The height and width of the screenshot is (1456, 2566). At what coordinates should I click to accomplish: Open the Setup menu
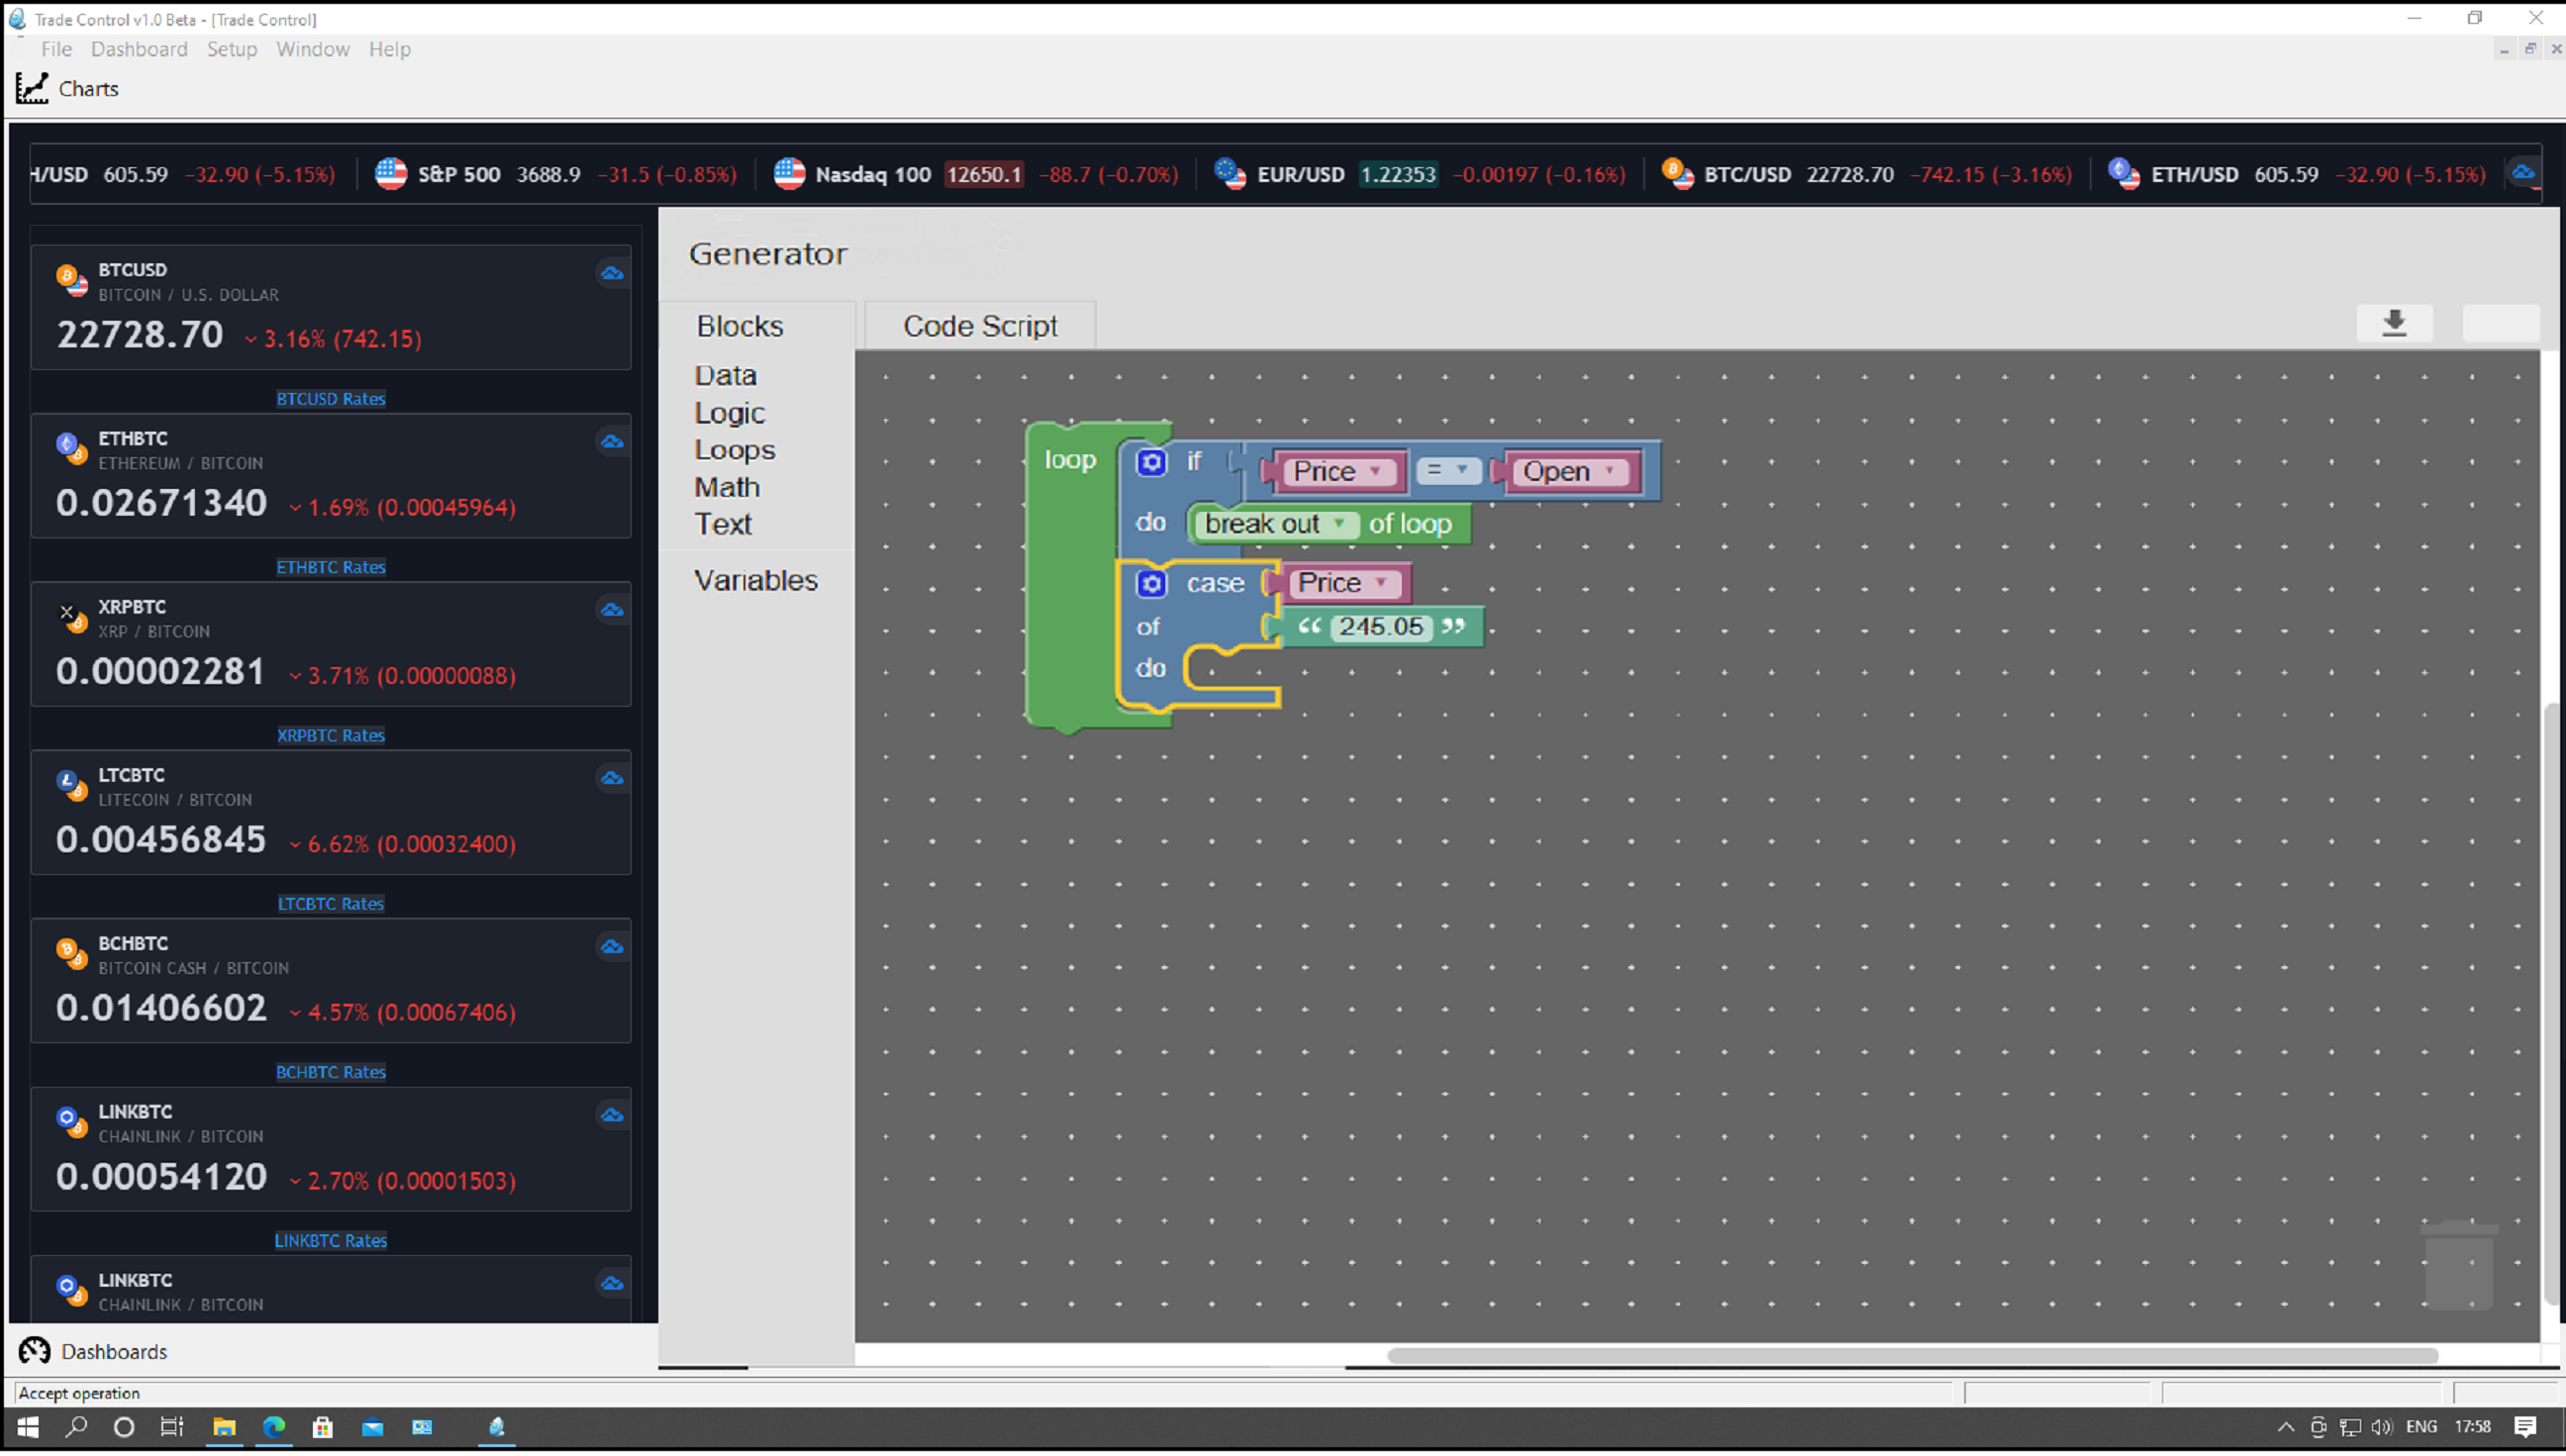[x=232, y=49]
